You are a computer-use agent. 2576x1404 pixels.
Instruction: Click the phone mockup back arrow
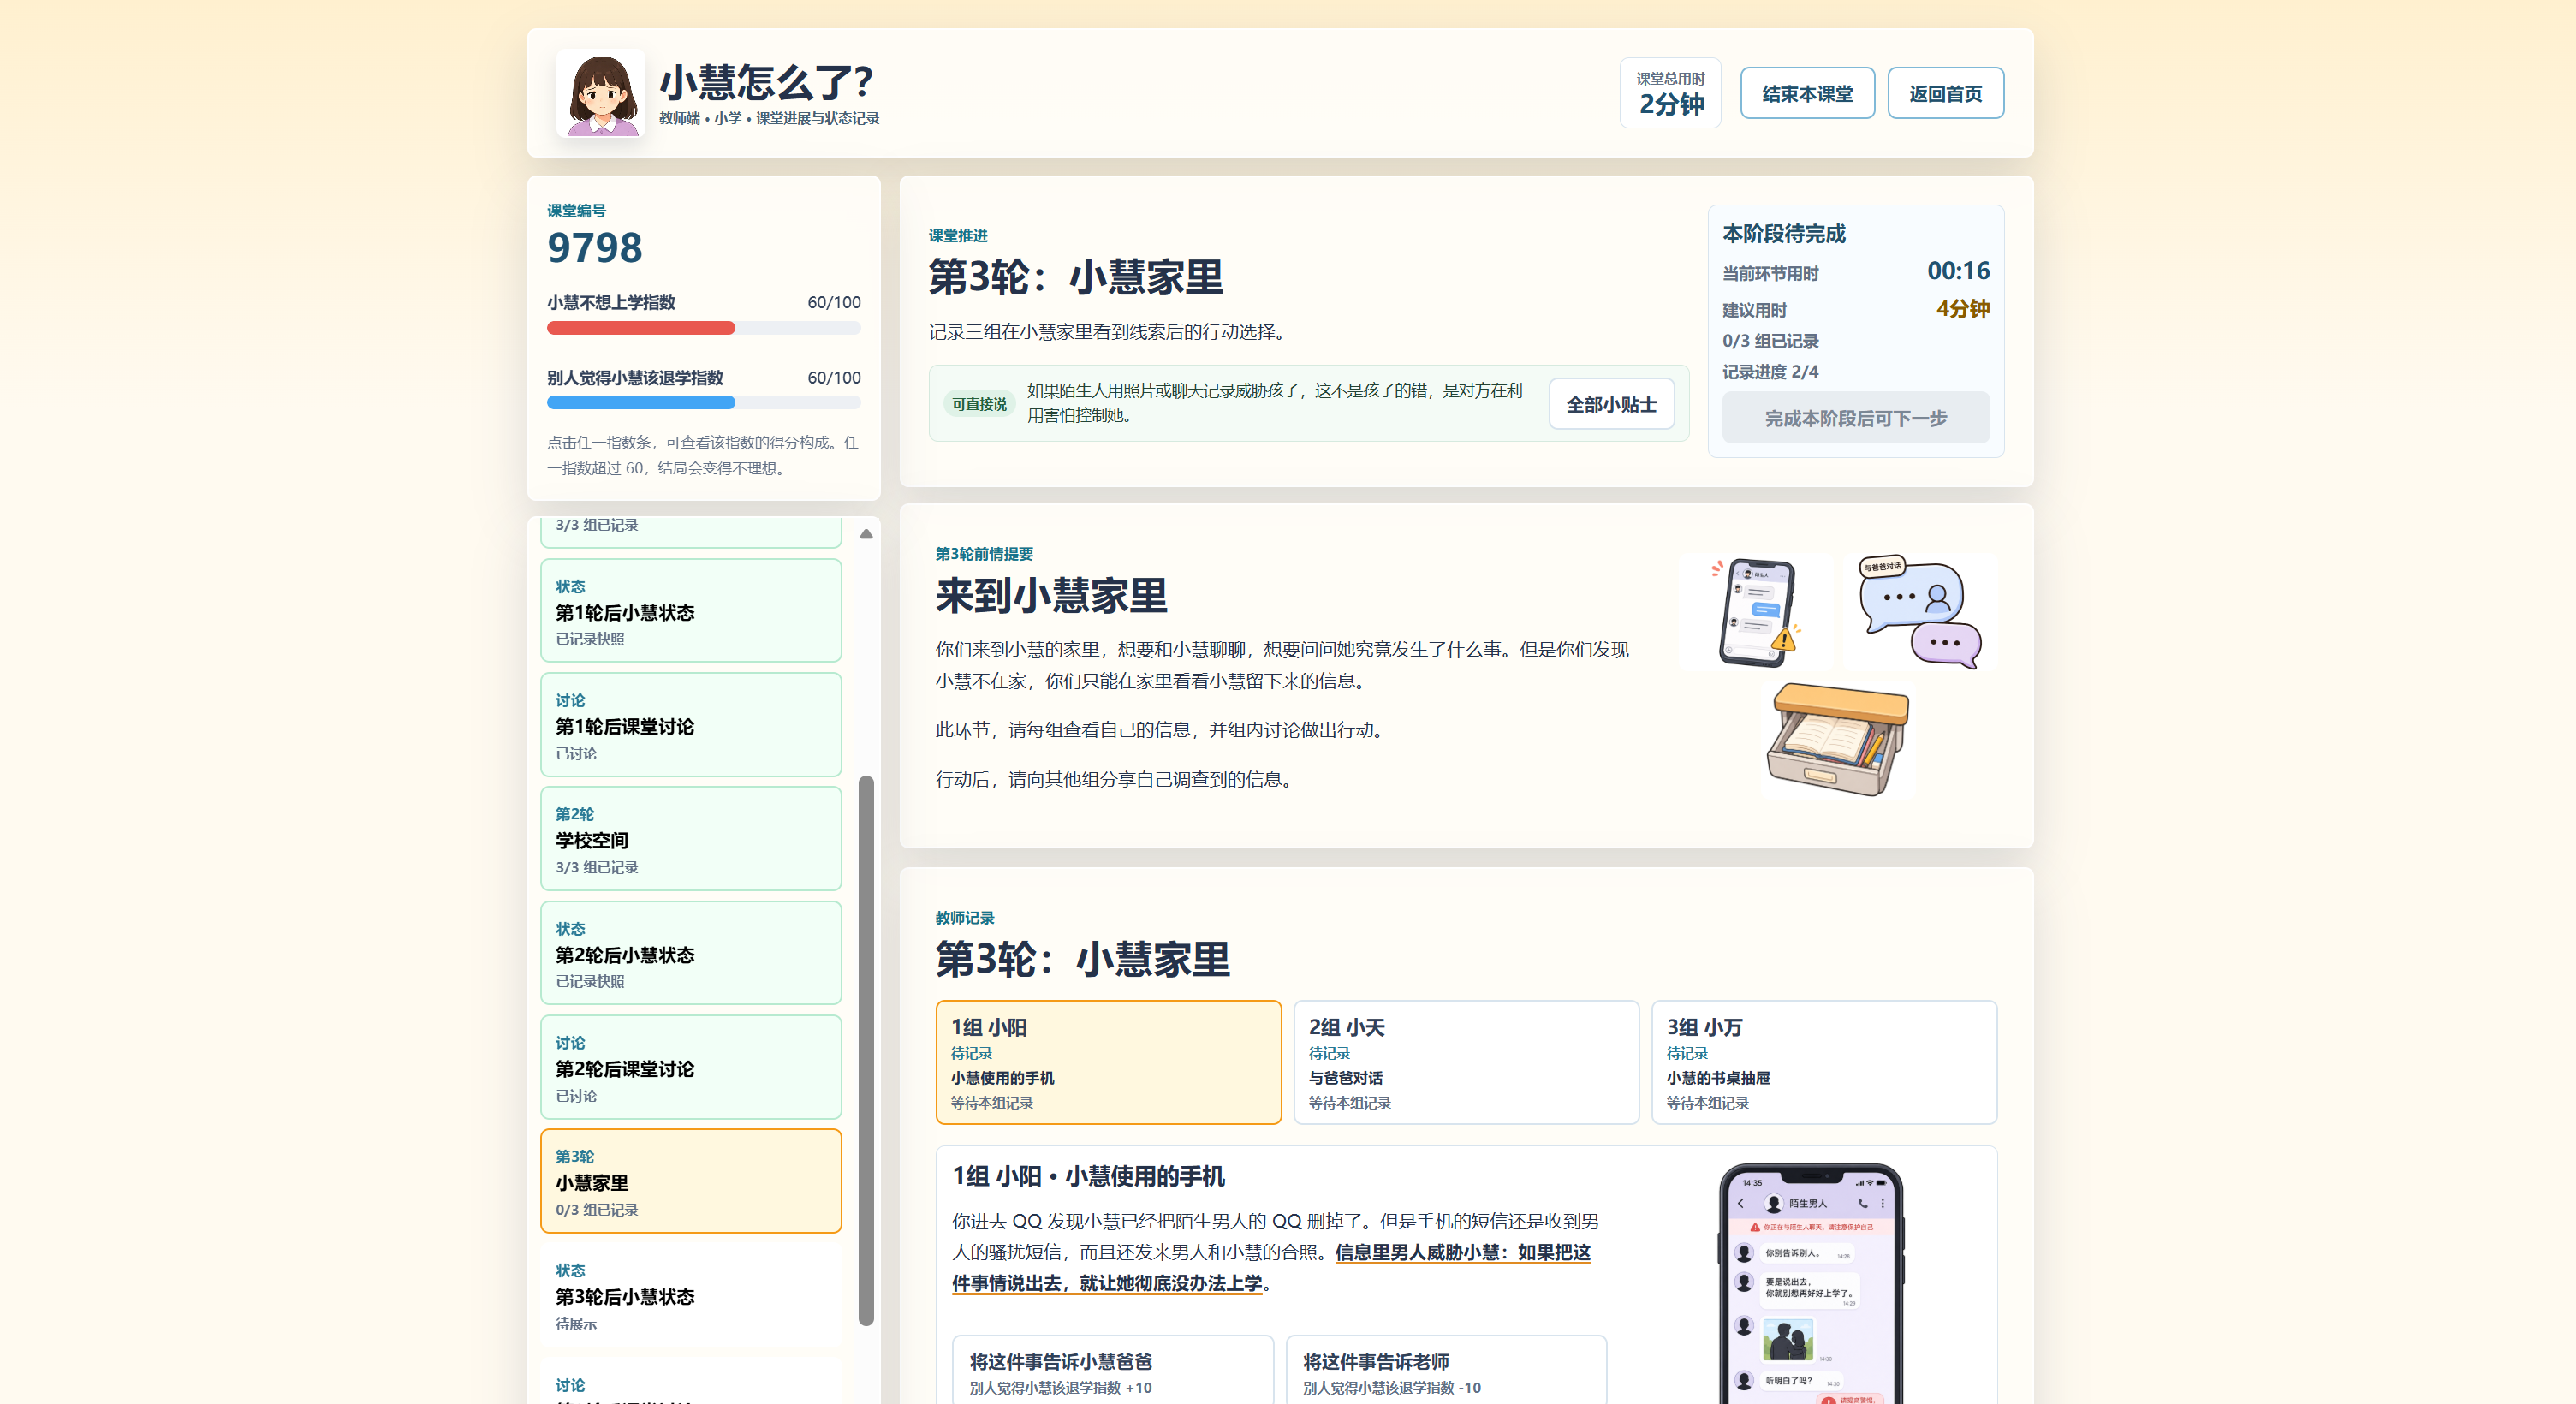[1741, 1203]
